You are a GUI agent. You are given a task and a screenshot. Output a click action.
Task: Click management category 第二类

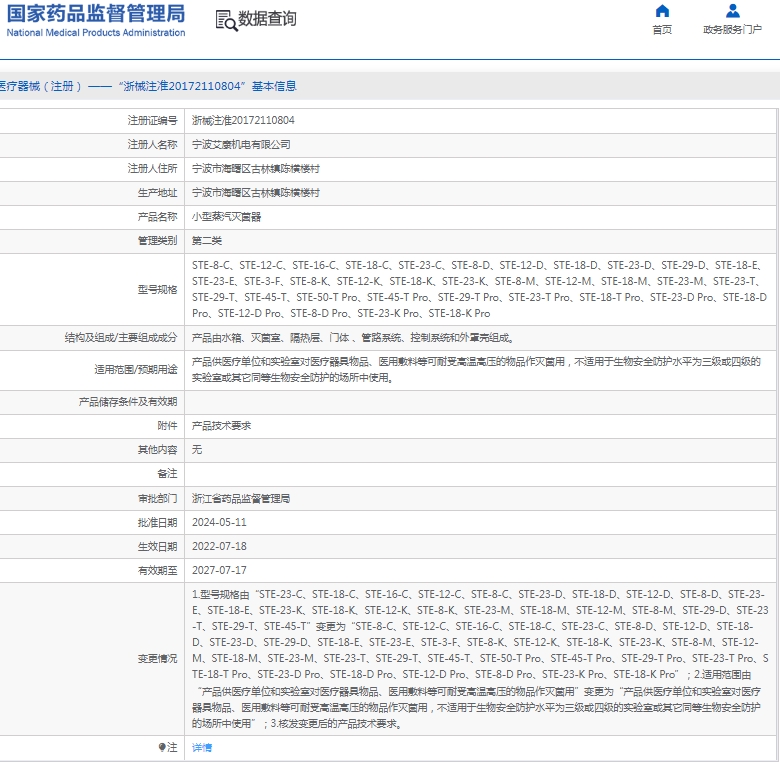(207, 241)
